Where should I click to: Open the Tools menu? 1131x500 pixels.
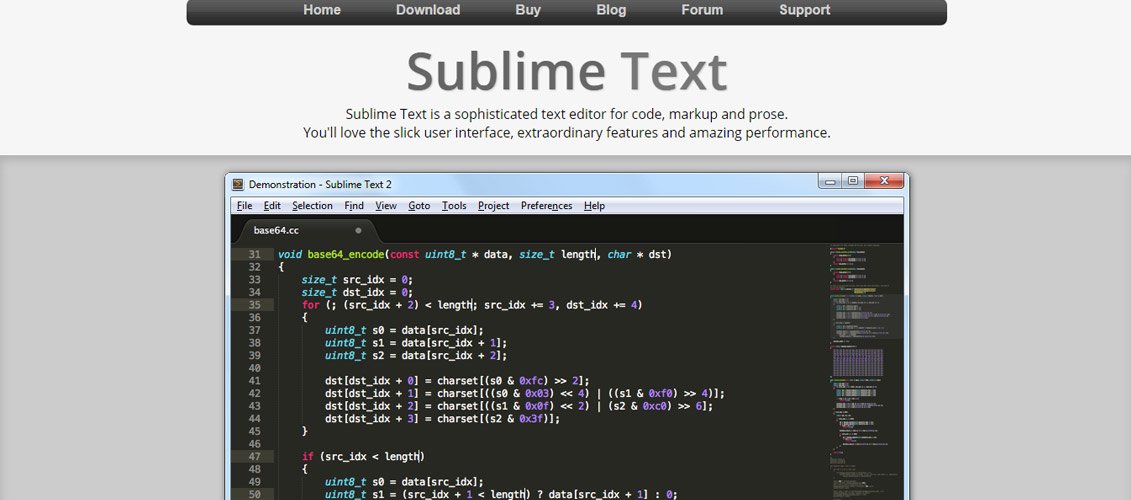click(454, 206)
